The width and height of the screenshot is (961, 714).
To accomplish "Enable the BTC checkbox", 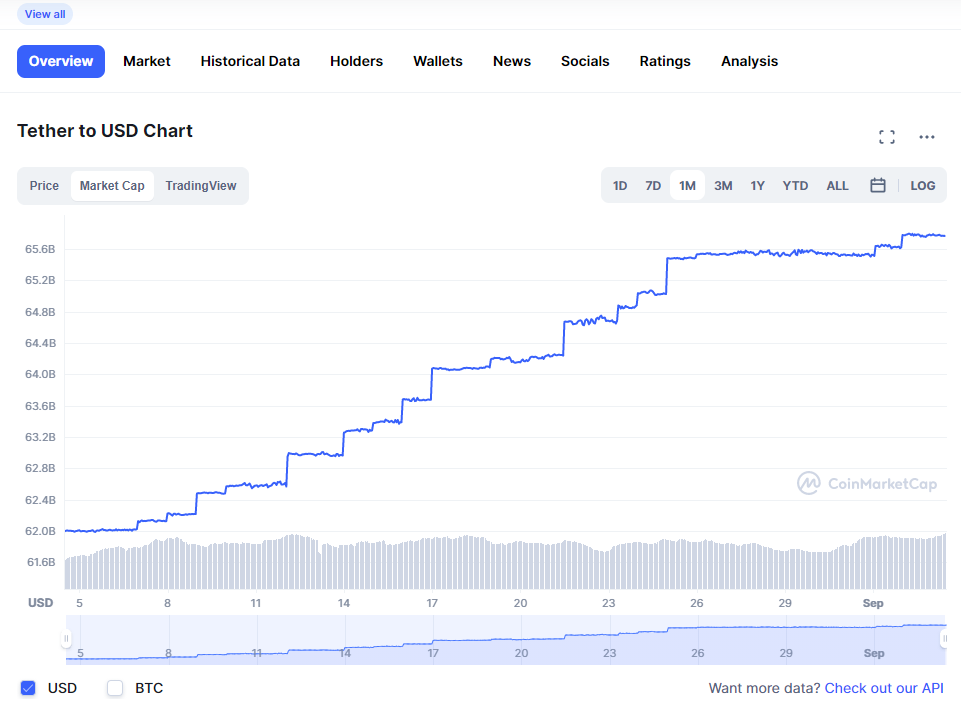I will coord(115,688).
